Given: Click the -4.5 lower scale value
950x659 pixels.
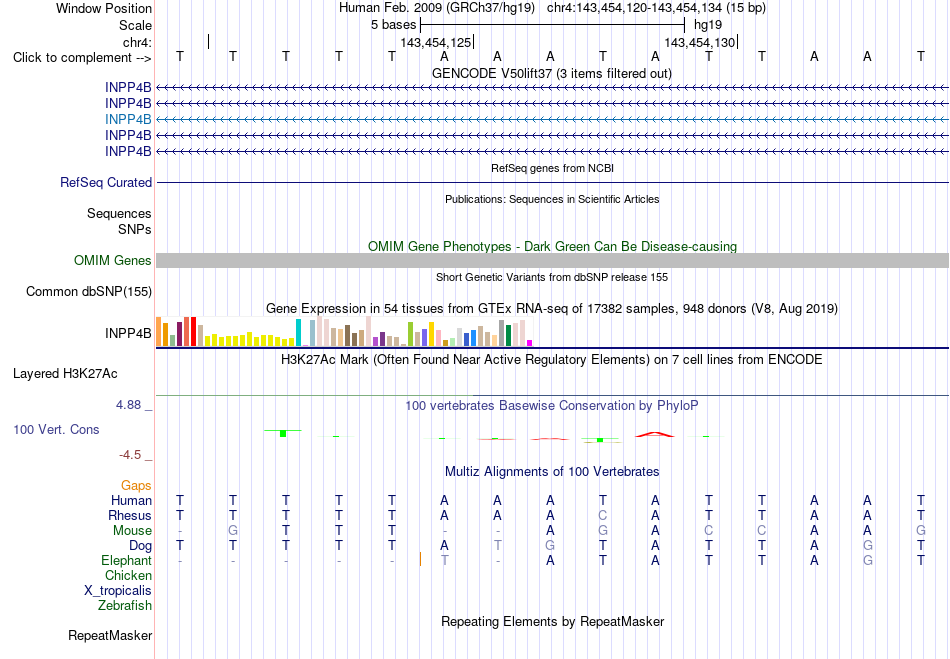Looking at the screenshot, I should click(x=130, y=455).
